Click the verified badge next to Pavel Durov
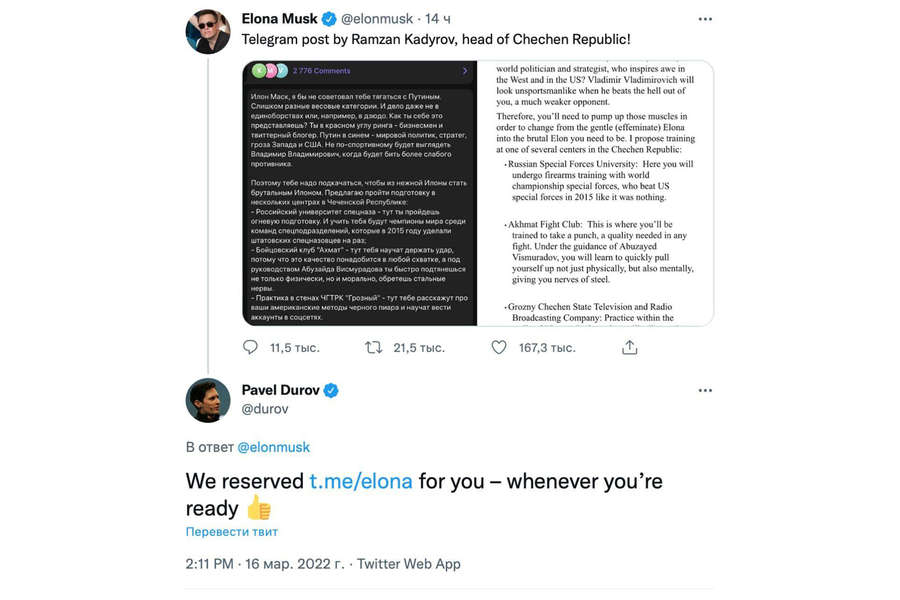The image size is (900, 600). coord(330,390)
